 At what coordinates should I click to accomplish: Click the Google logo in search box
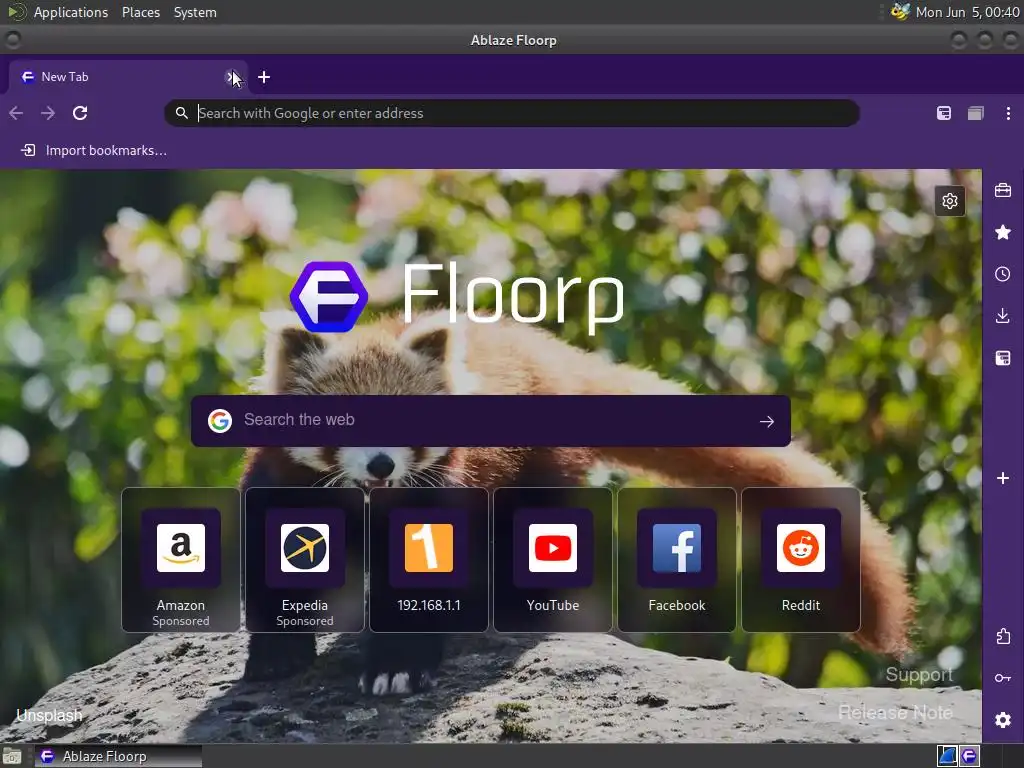pyautogui.click(x=220, y=421)
